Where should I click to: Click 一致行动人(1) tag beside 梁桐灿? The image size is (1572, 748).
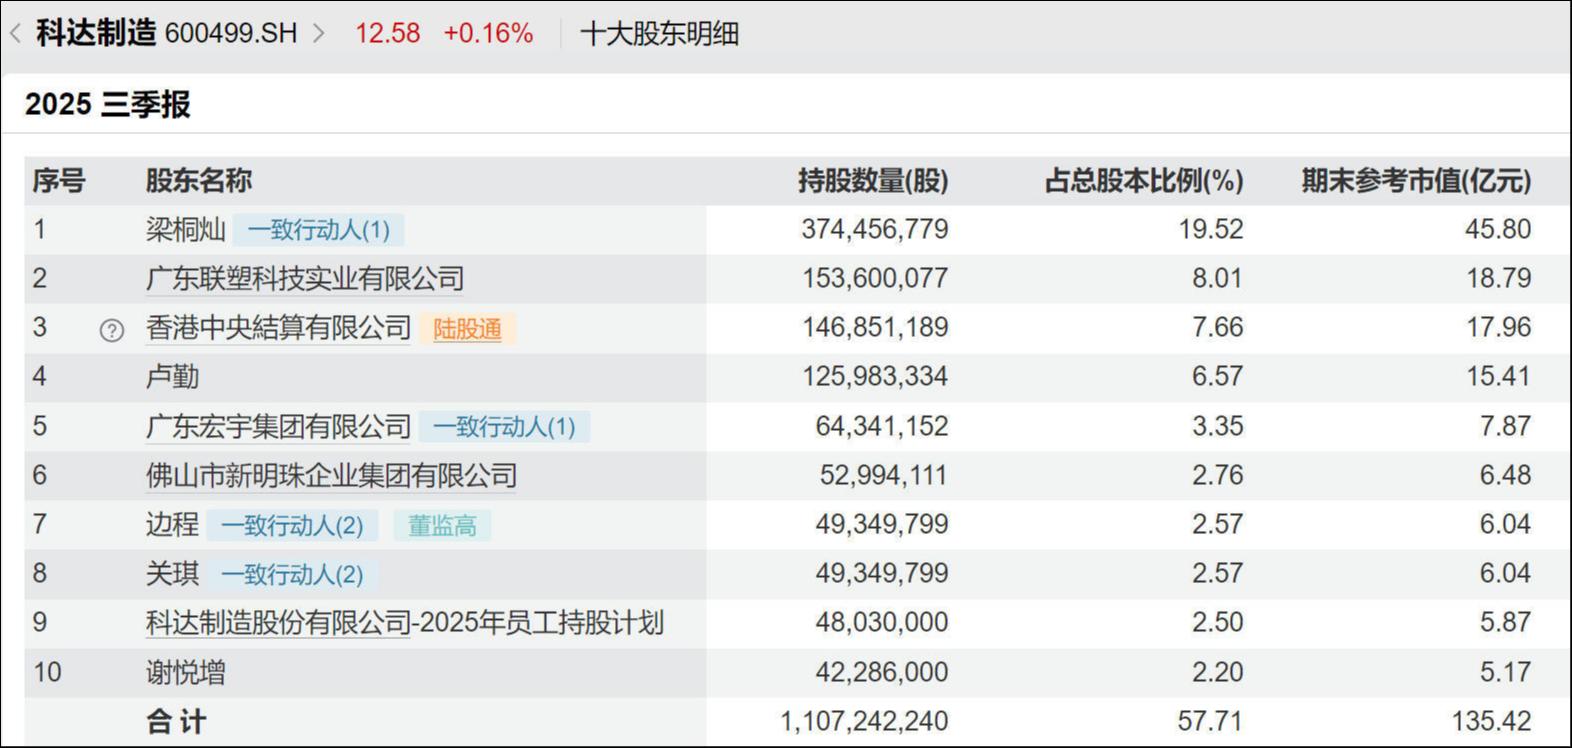[319, 230]
